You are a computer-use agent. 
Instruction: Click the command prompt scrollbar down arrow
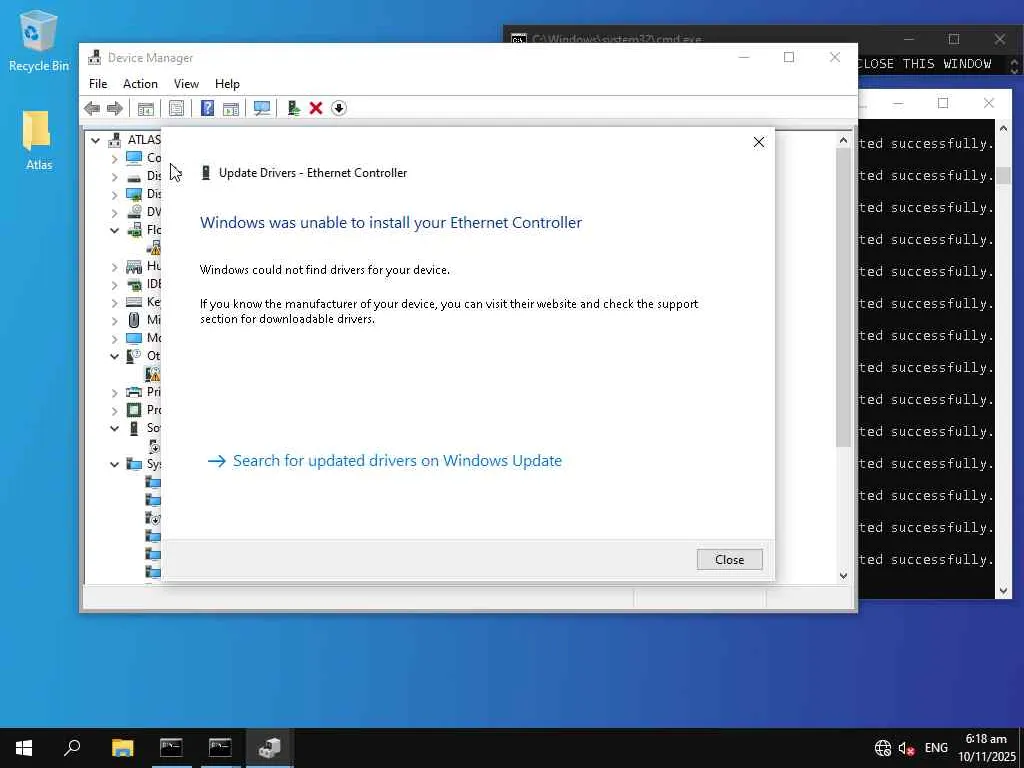point(1004,591)
